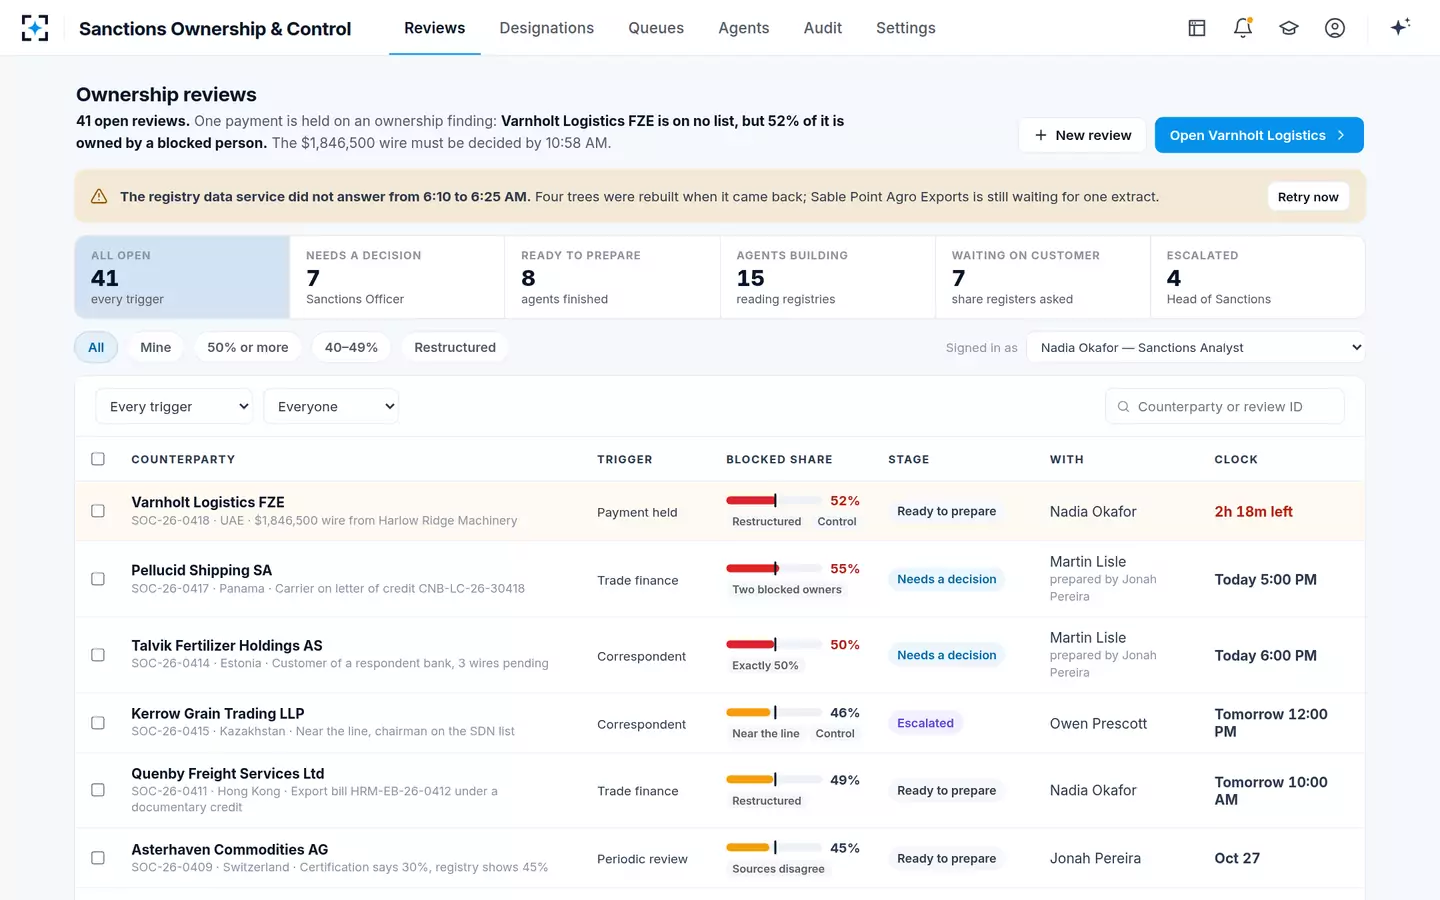Select the Agents Building summary card
1440x900 pixels.
coord(827,277)
